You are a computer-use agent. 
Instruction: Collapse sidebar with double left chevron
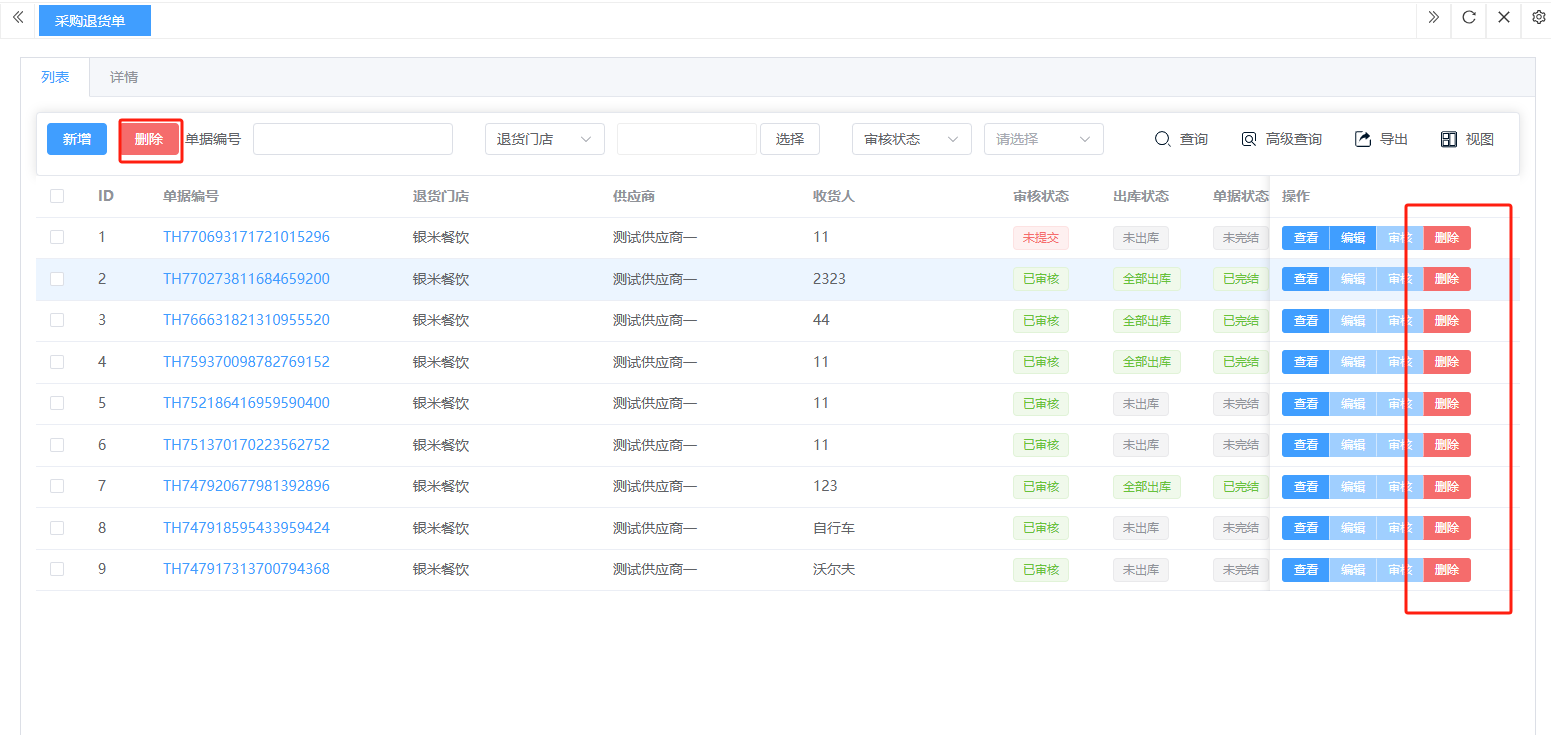(17, 17)
